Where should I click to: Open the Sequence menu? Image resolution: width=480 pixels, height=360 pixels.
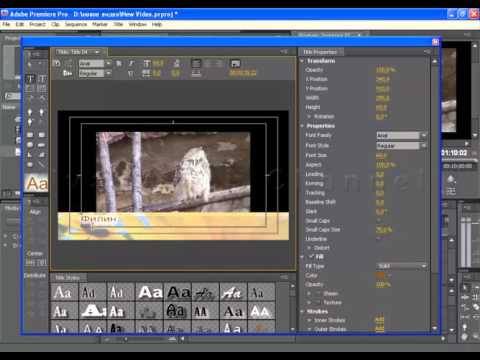[76, 24]
